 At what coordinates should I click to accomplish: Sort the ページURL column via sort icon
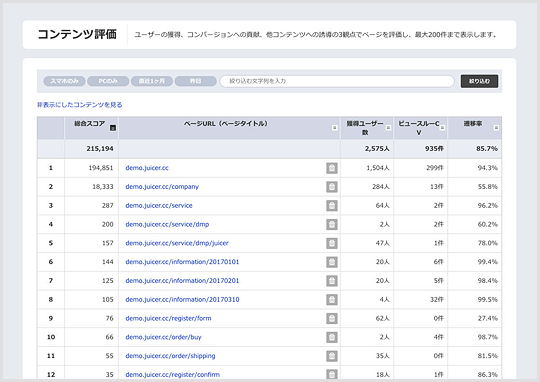click(x=334, y=128)
